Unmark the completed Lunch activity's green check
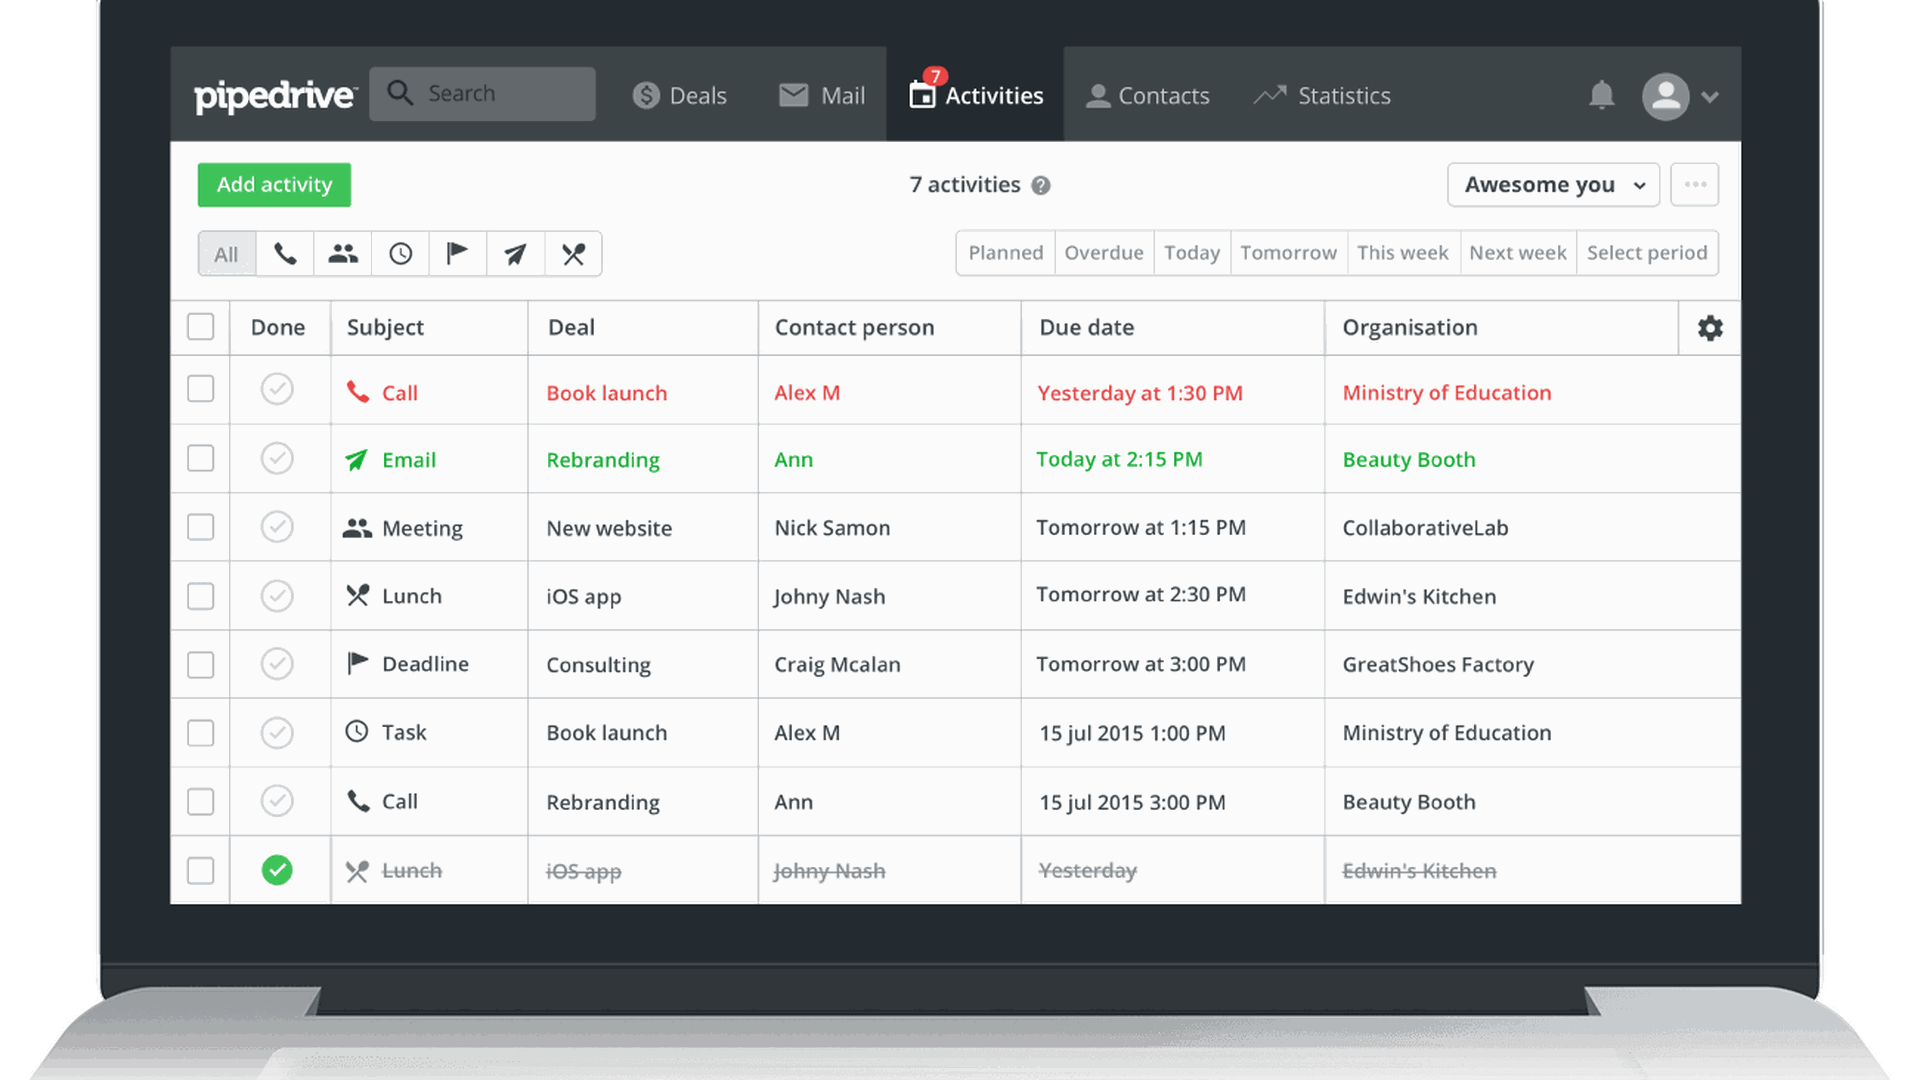 (277, 870)
